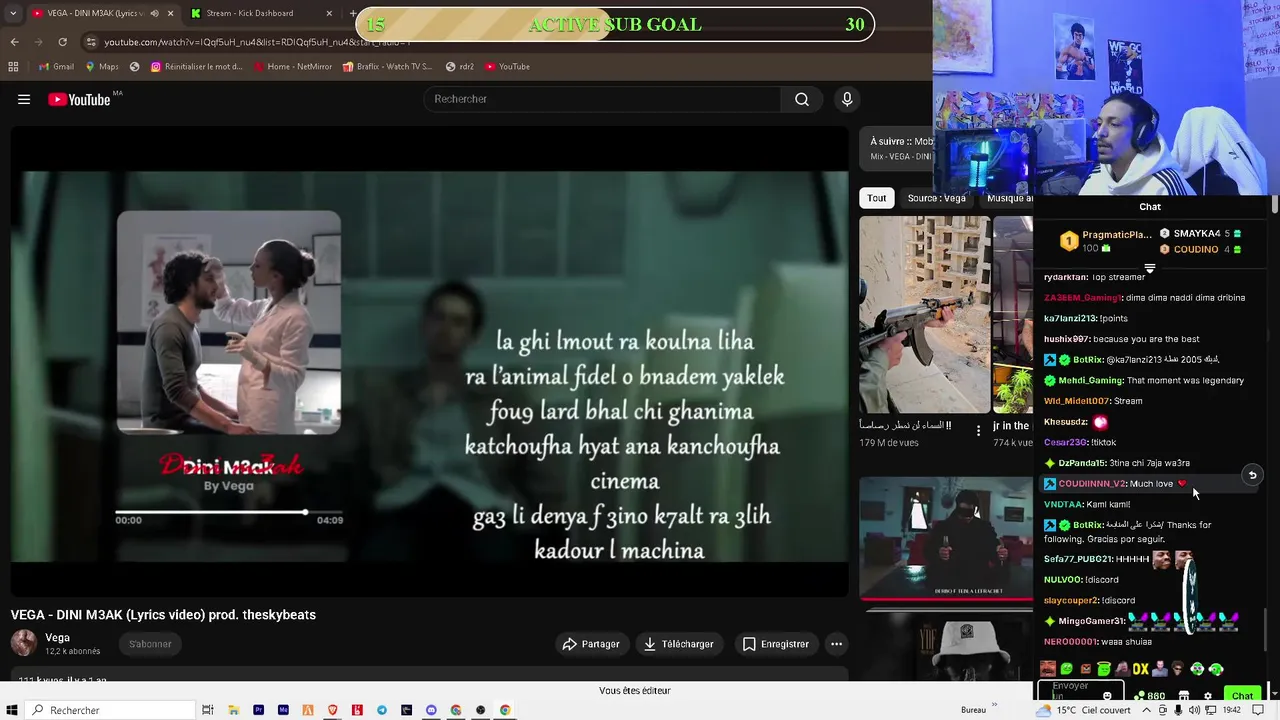Open the three-dot options for the rifle video
Screen dimensions: 1280x720
tap(979, 431)
